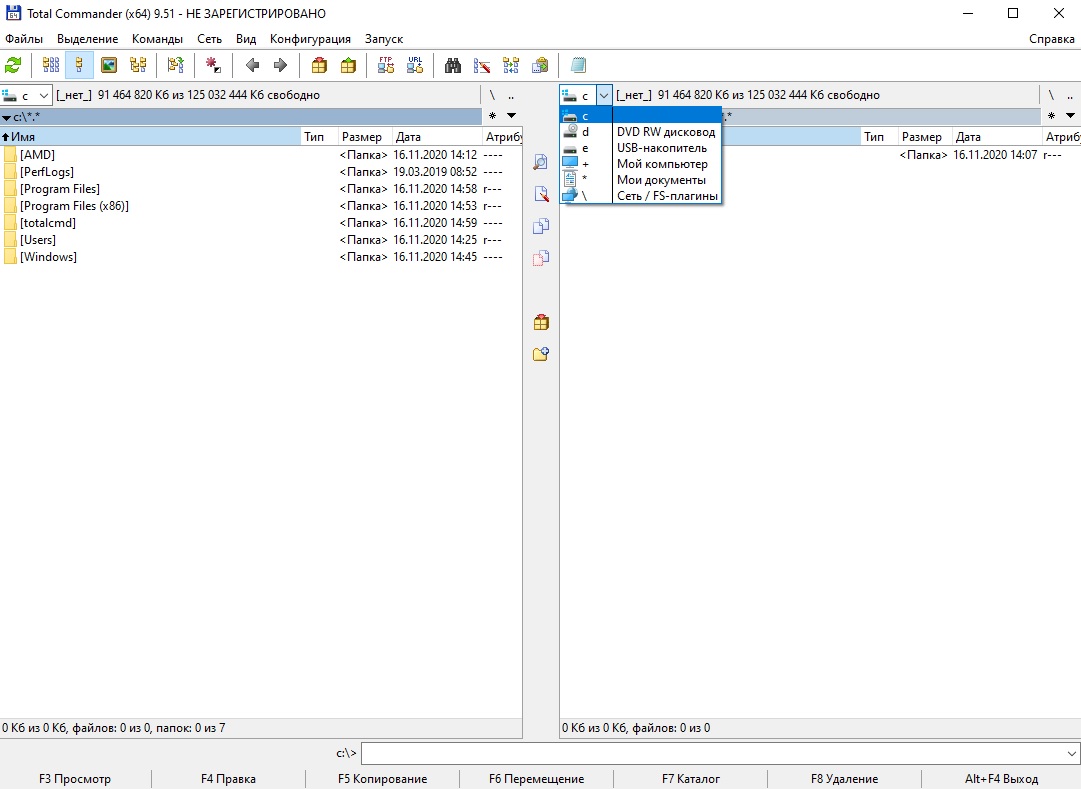Screen dimensions: 1081x789
Task: Open the Запуск menu
Action: [x=384, y=39]
